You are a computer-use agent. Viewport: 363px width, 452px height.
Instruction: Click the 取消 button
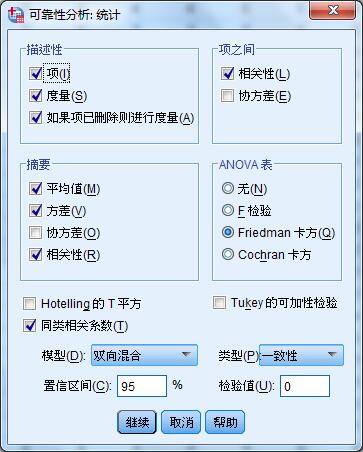181,422
